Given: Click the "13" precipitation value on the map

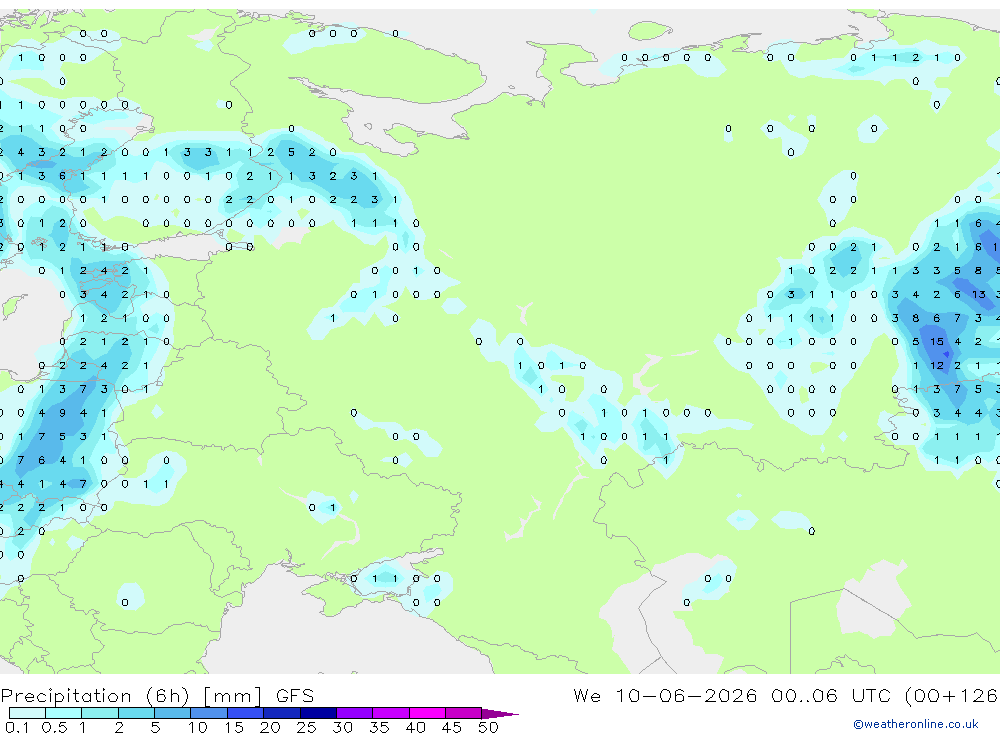Looking at the screenshot, I should click(978, 295).
